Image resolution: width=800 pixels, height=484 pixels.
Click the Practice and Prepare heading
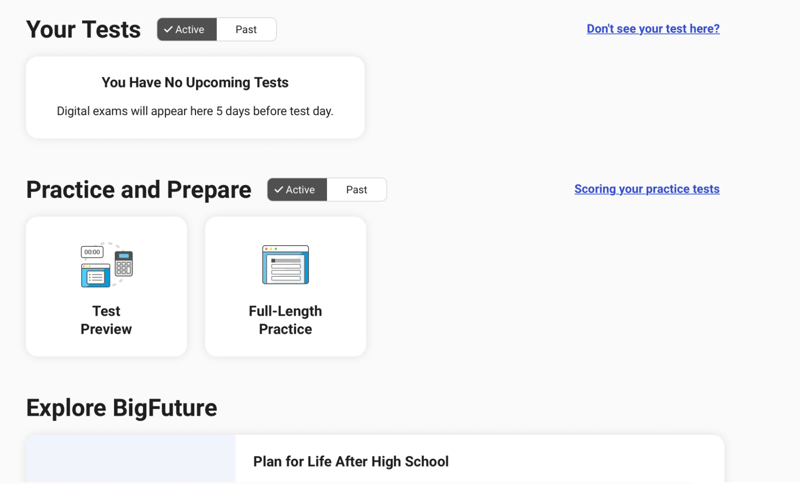(139, 190)
